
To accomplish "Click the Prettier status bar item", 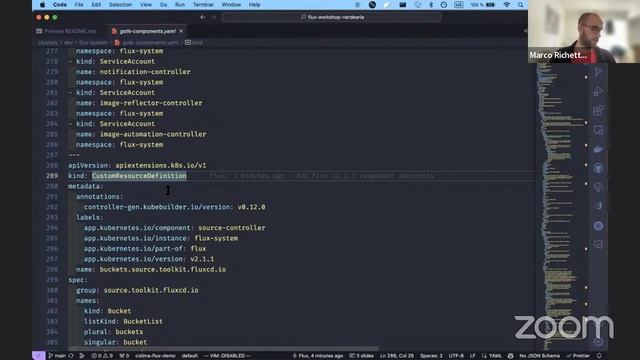I will 578,356.
